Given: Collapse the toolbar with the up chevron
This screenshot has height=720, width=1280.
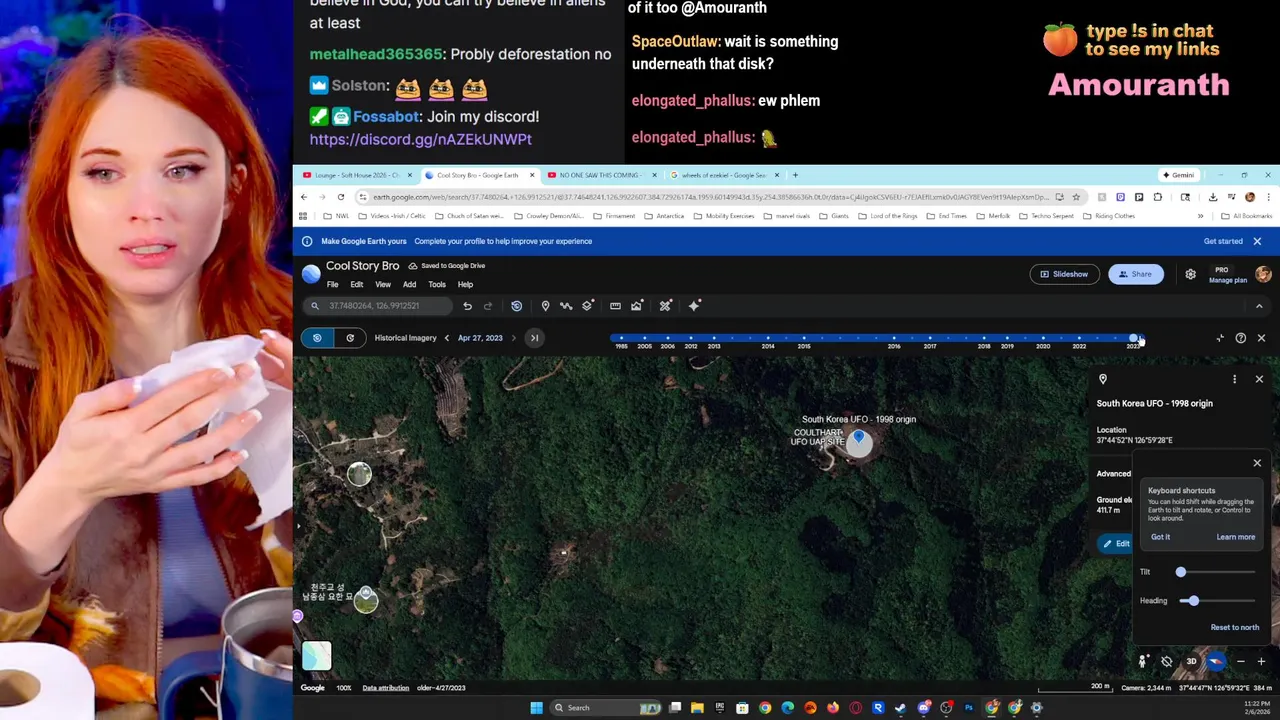Looking at the screenshot, I should click(1259, 306).
